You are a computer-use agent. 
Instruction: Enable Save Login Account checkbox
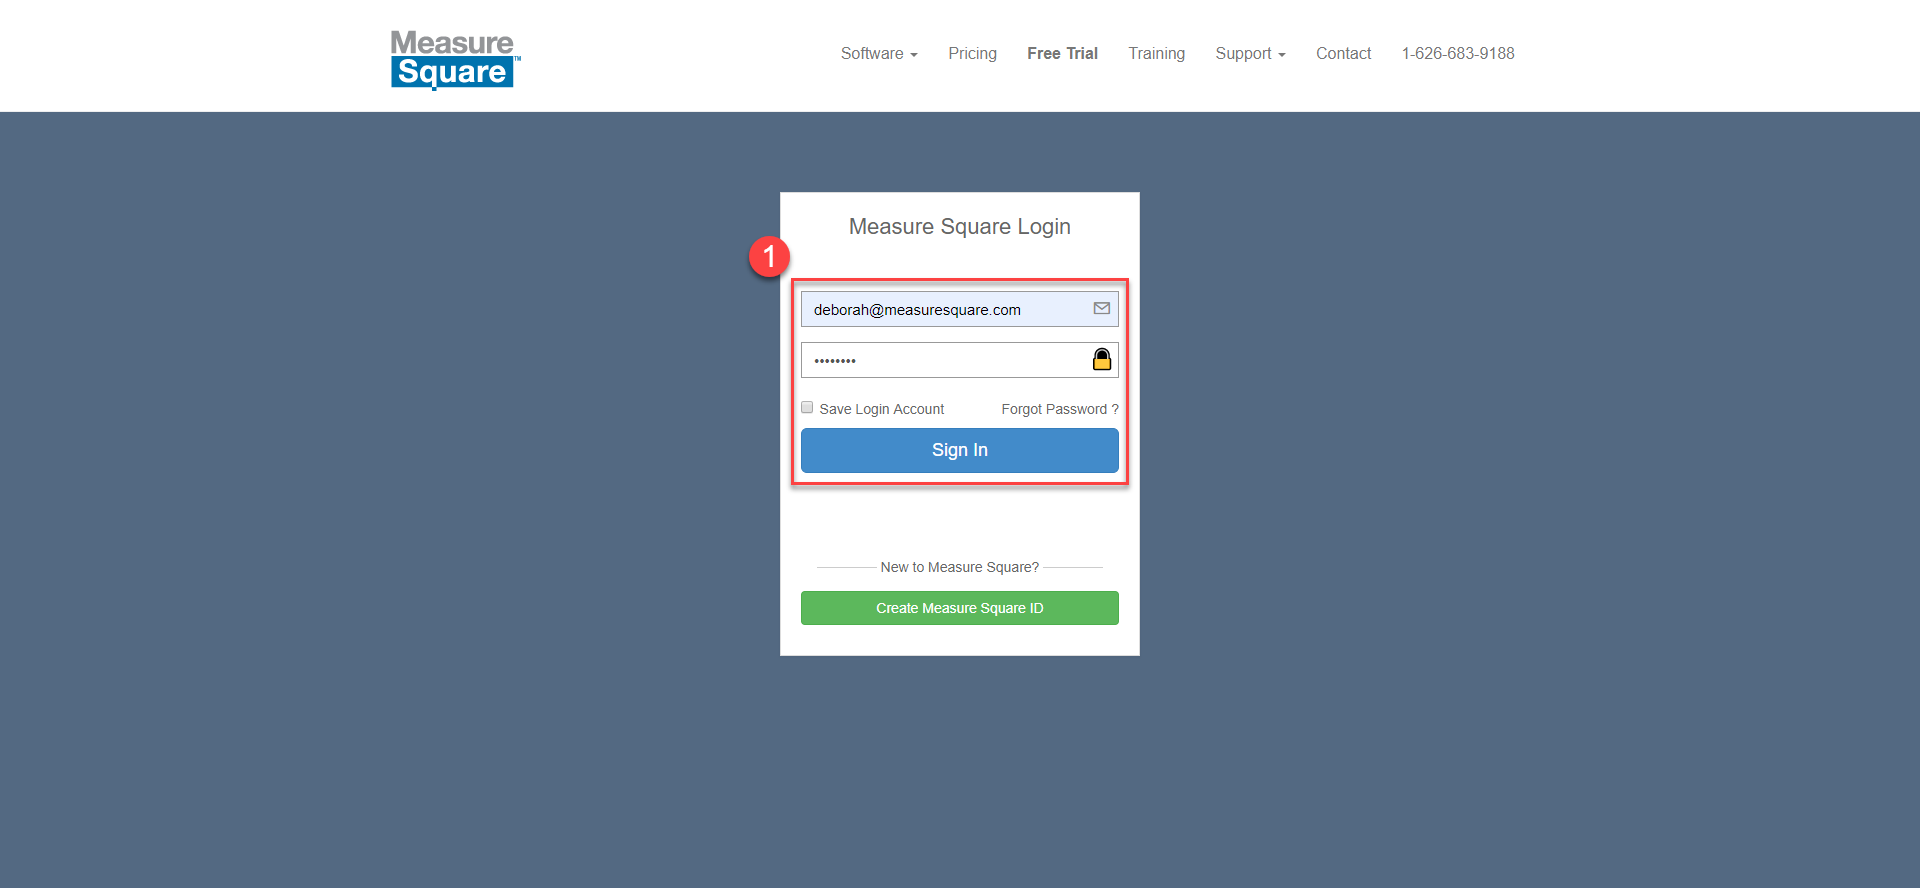click(807, 407)
